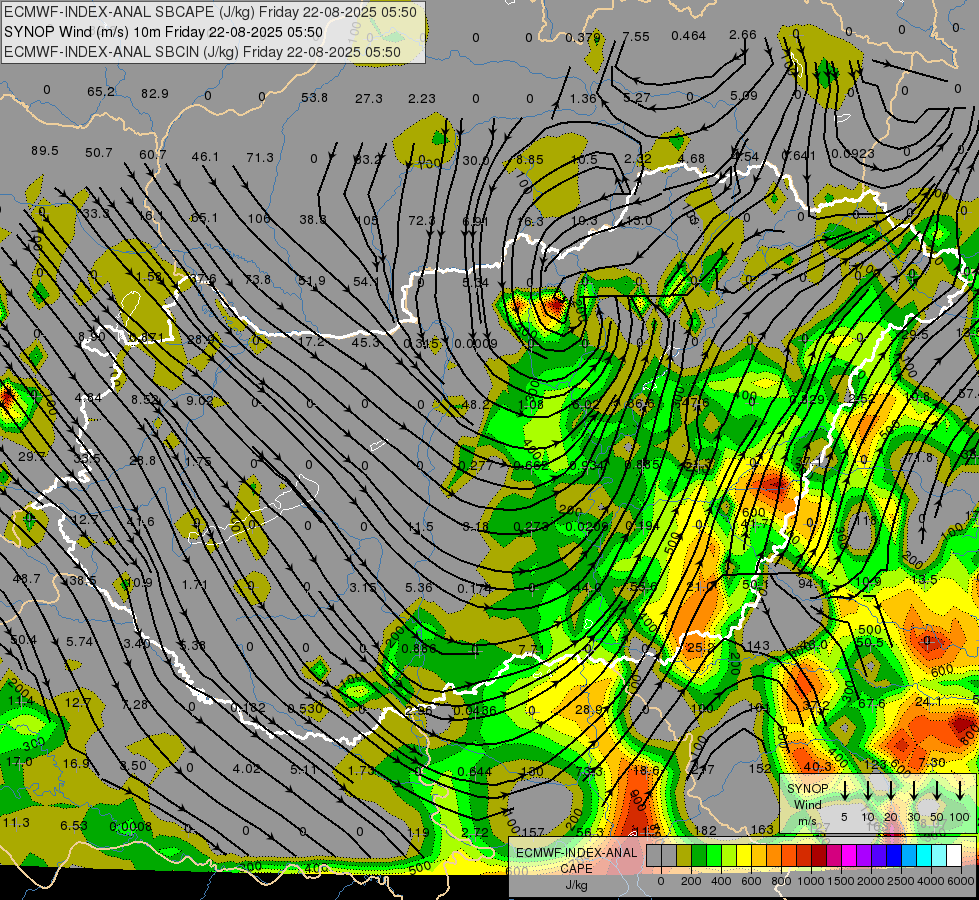Screen dimensions: 979x900
Task: Click the map value 46.1
Action: pyautogui.click(x=205, y=156)
